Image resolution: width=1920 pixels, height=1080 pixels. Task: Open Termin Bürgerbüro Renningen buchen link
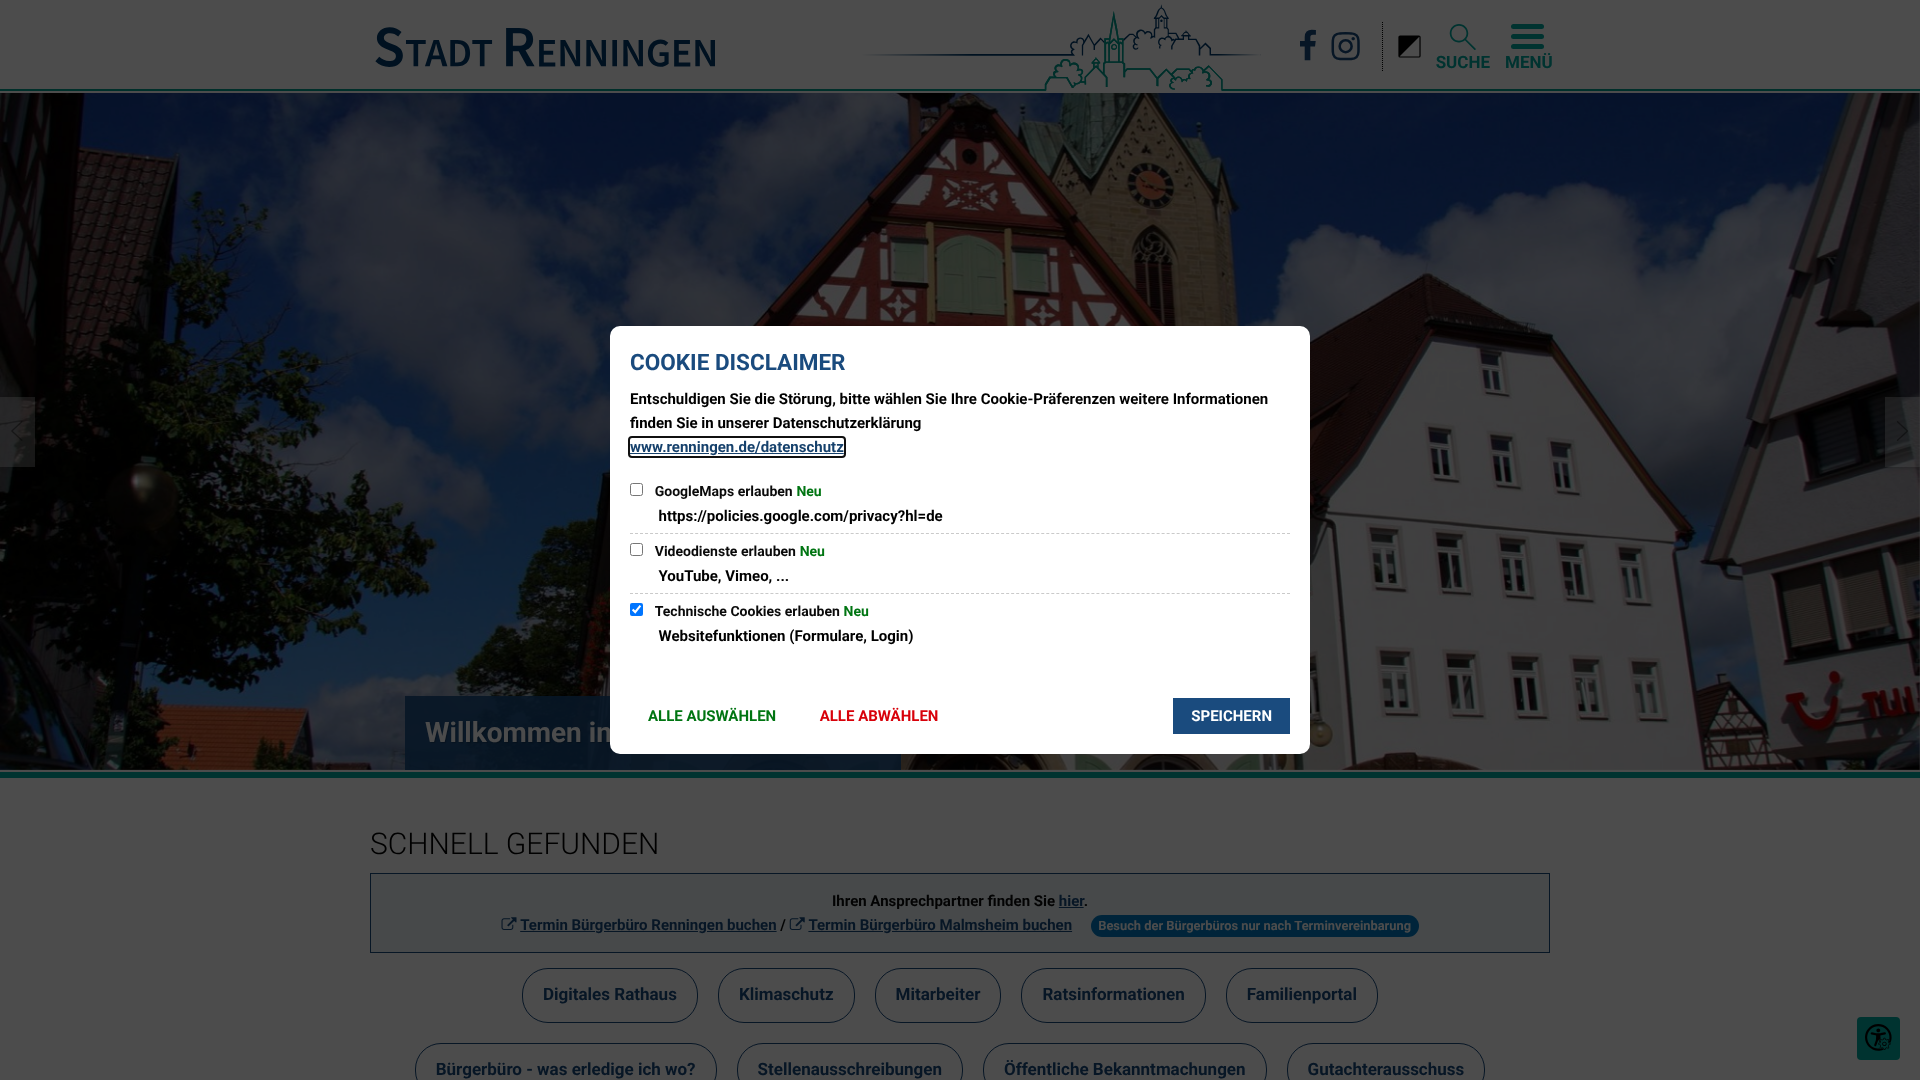(647, 925)
